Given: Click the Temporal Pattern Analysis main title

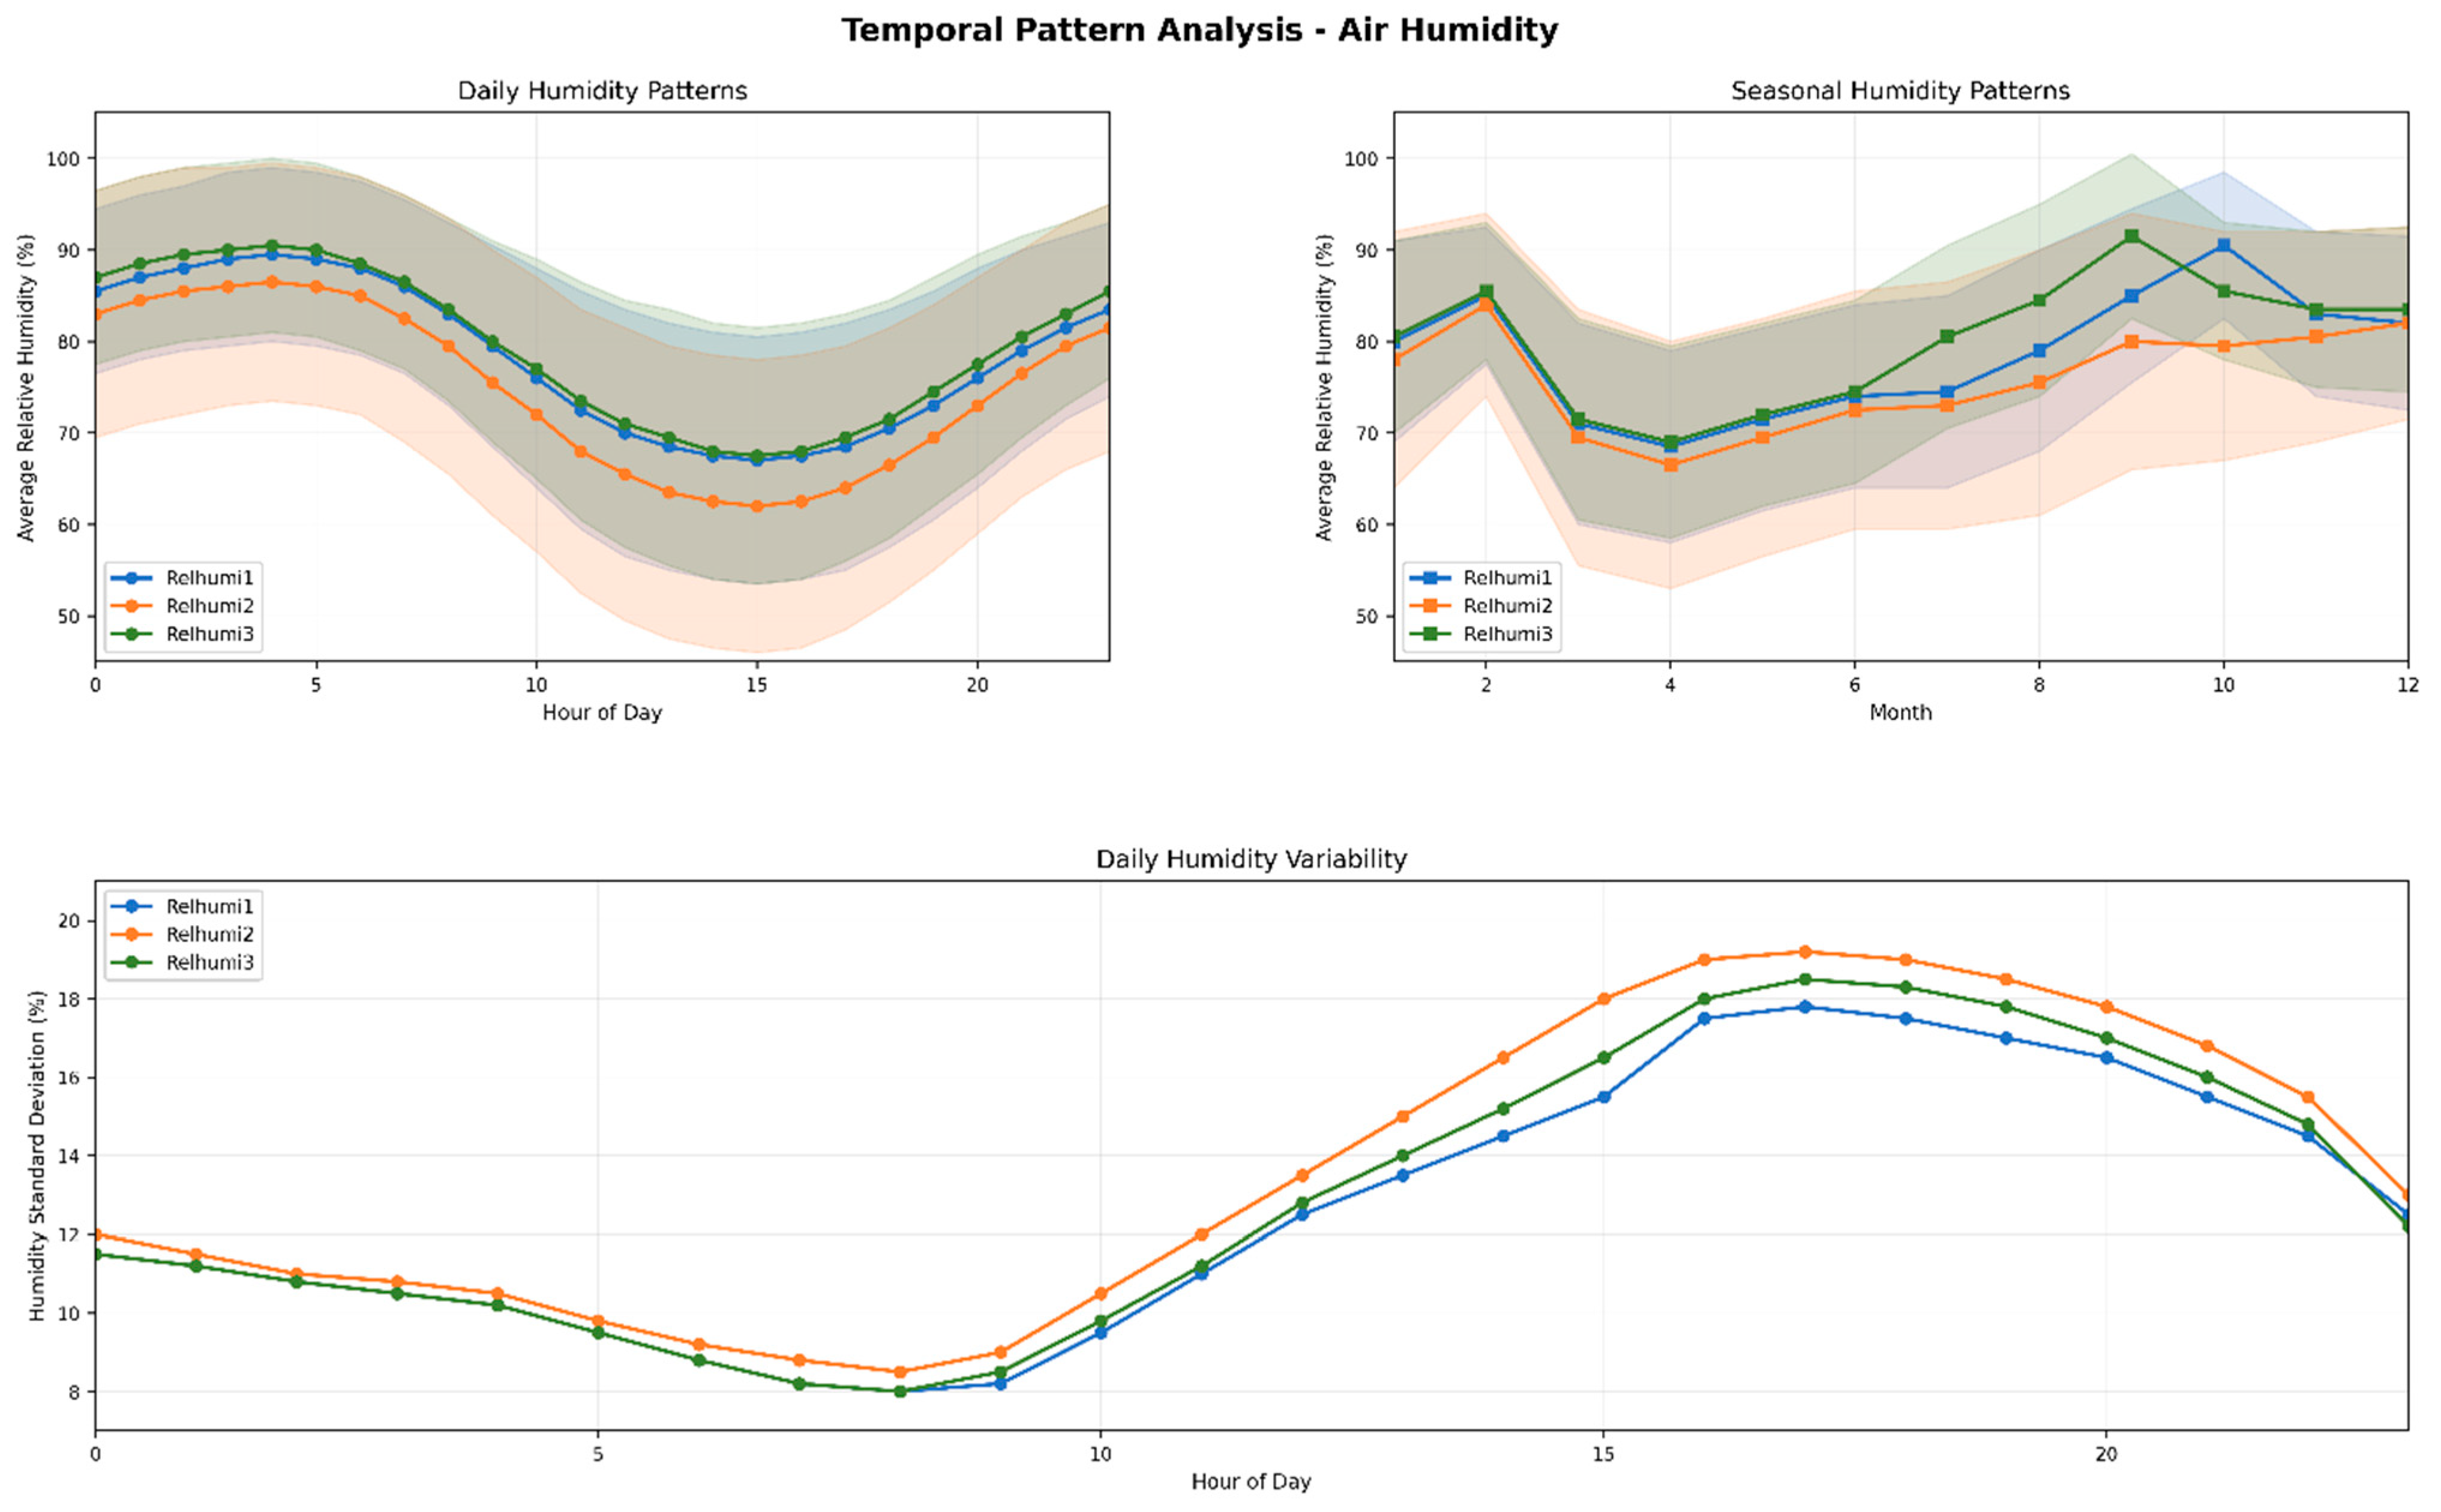Looking at the screenshot, I should click(x=1198, y=30).
